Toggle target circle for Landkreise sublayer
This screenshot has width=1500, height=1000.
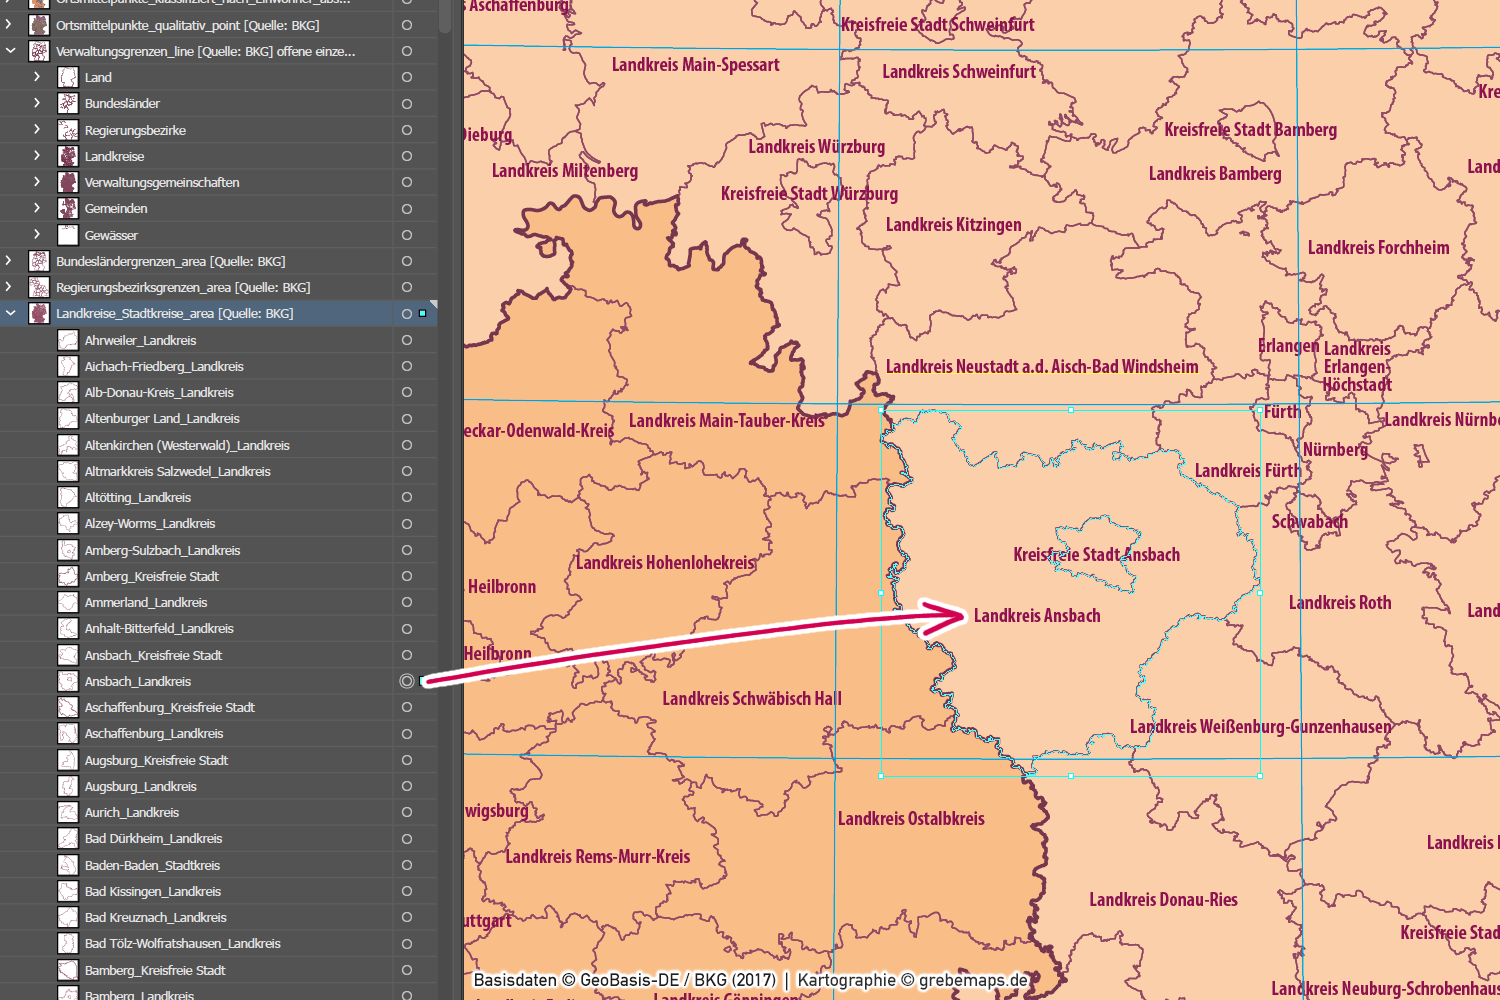[x=407, y=156]
